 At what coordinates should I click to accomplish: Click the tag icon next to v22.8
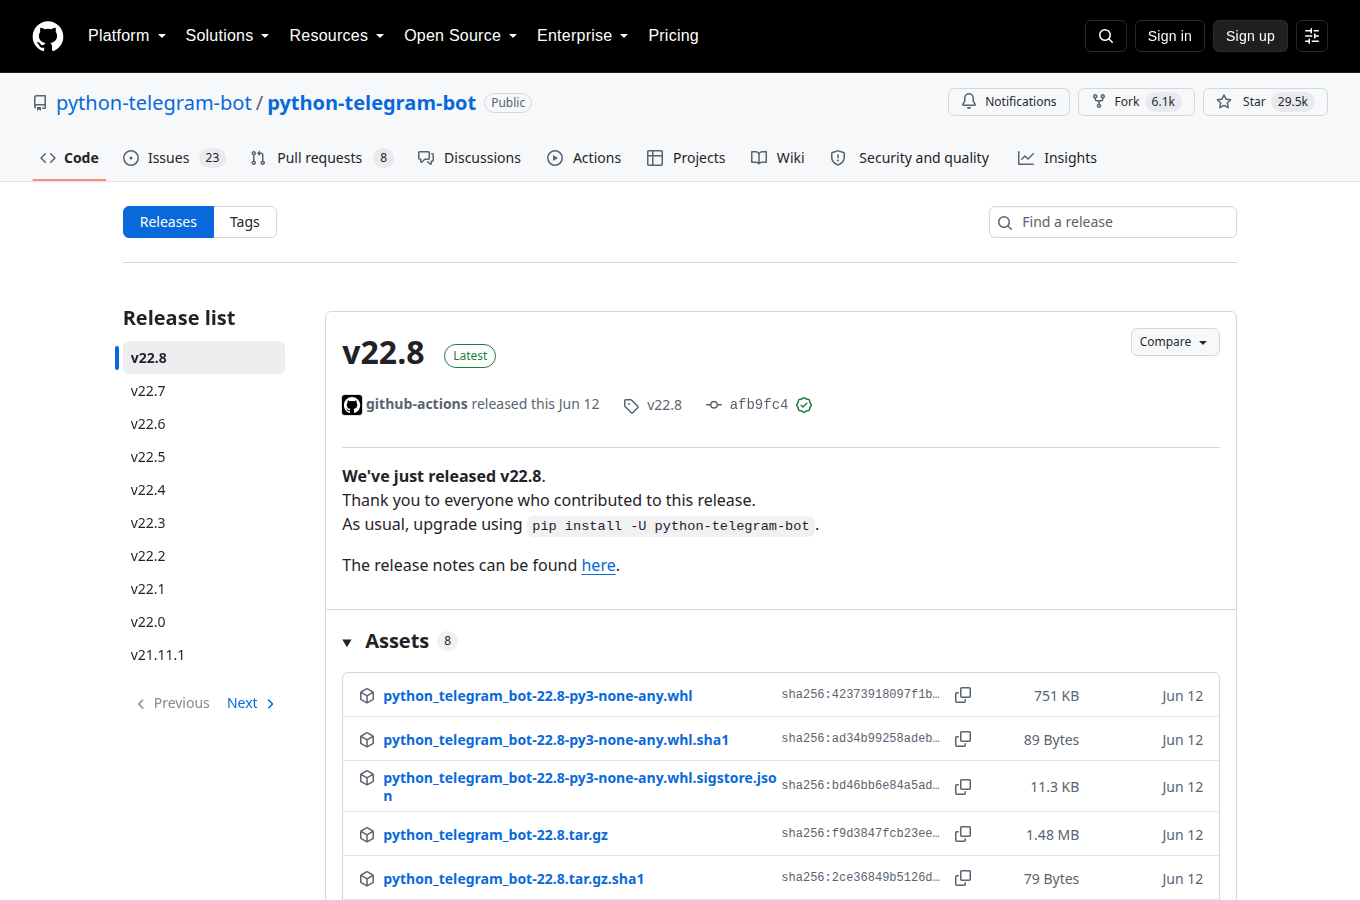pos(631,406)
